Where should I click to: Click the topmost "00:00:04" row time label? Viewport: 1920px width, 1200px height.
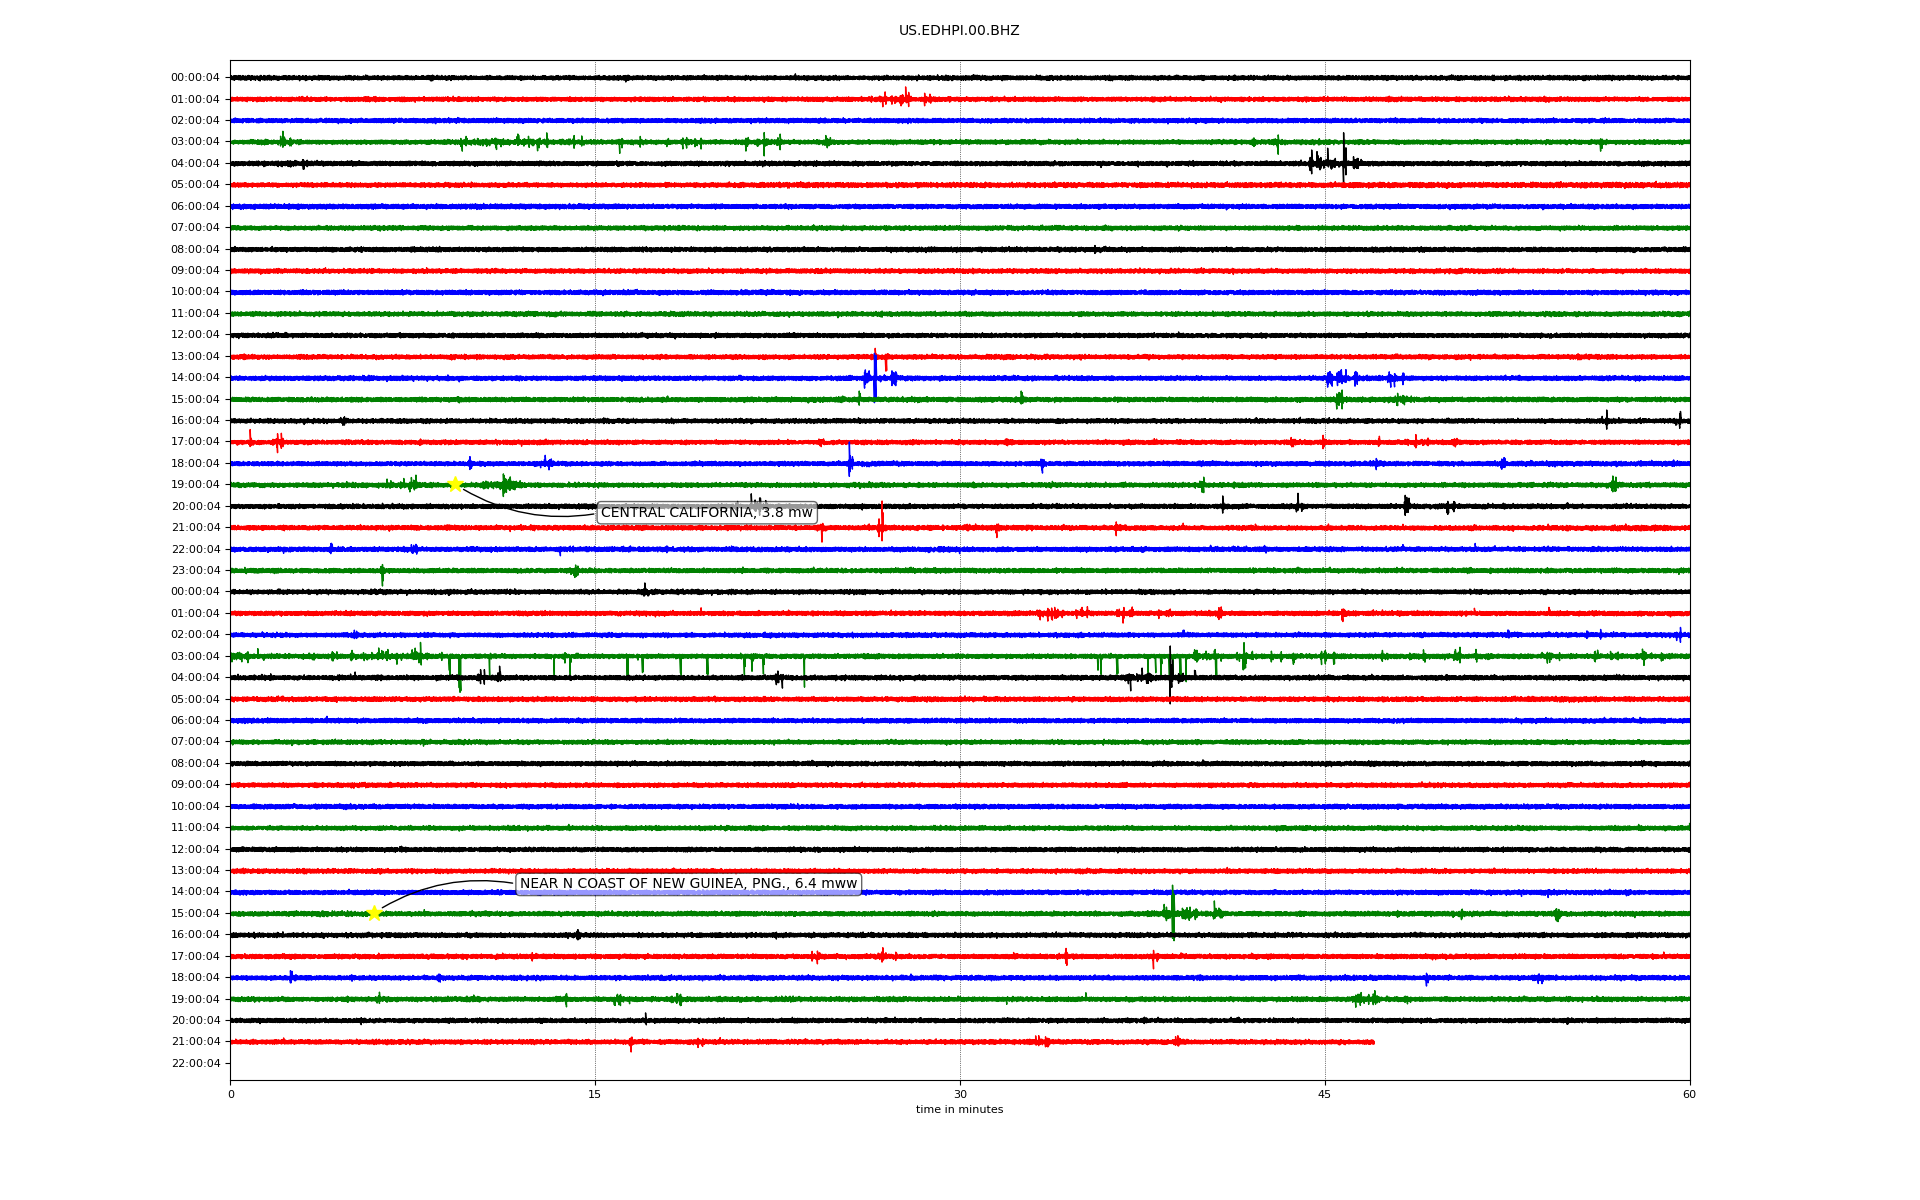tap(195, 78)
